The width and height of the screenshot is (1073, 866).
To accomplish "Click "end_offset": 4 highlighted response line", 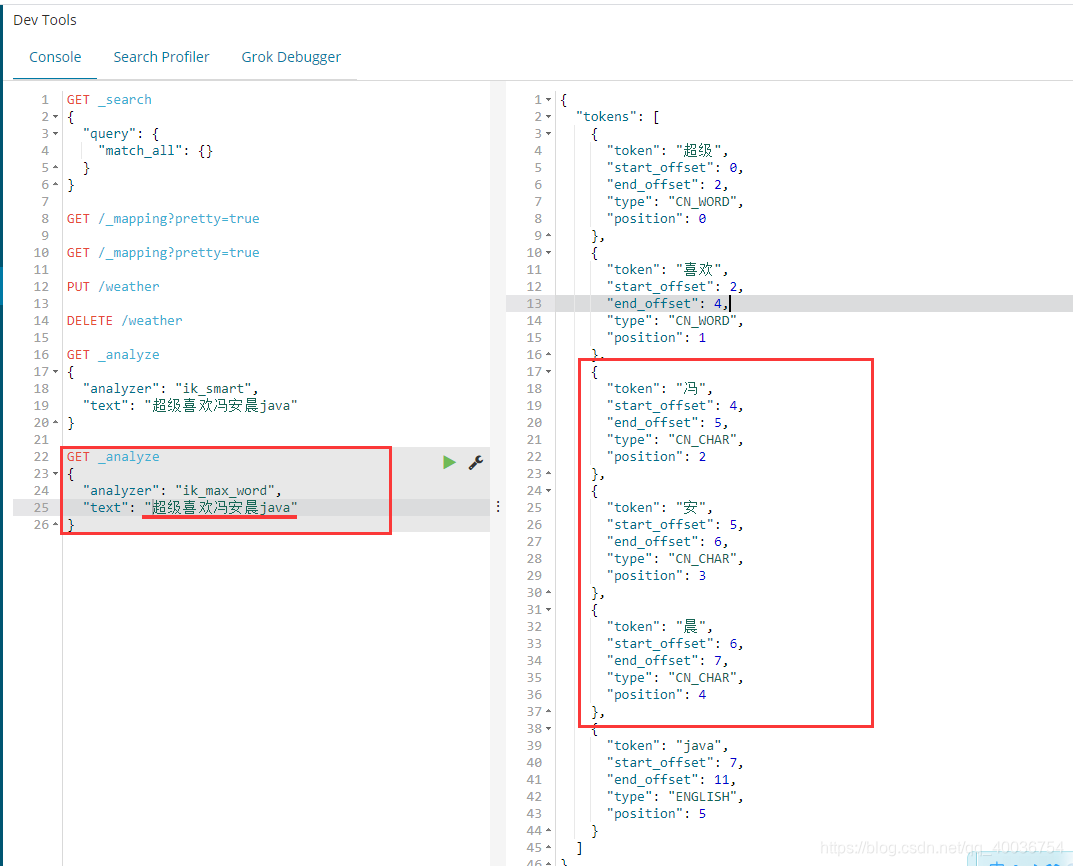I will pyautogui.click(x=668, y=304).
